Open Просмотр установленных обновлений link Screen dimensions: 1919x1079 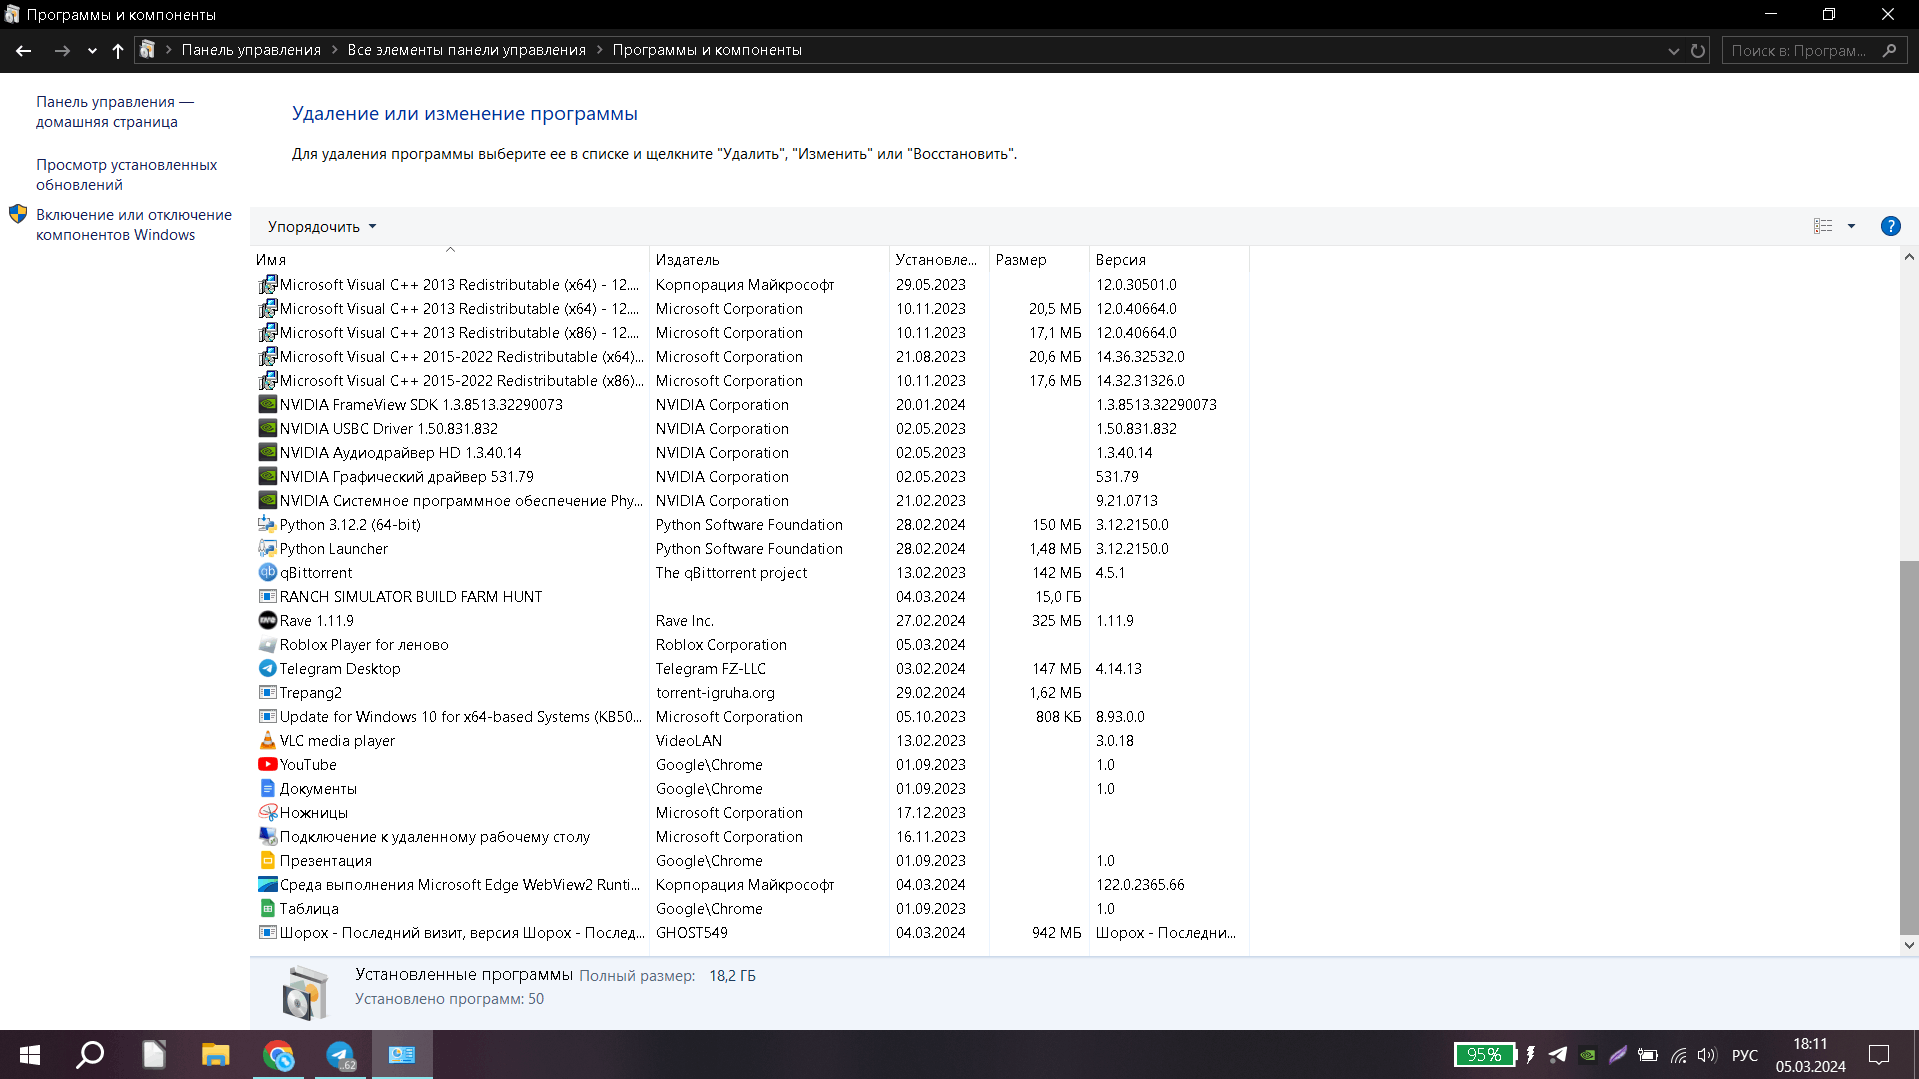tap(127, 175)
